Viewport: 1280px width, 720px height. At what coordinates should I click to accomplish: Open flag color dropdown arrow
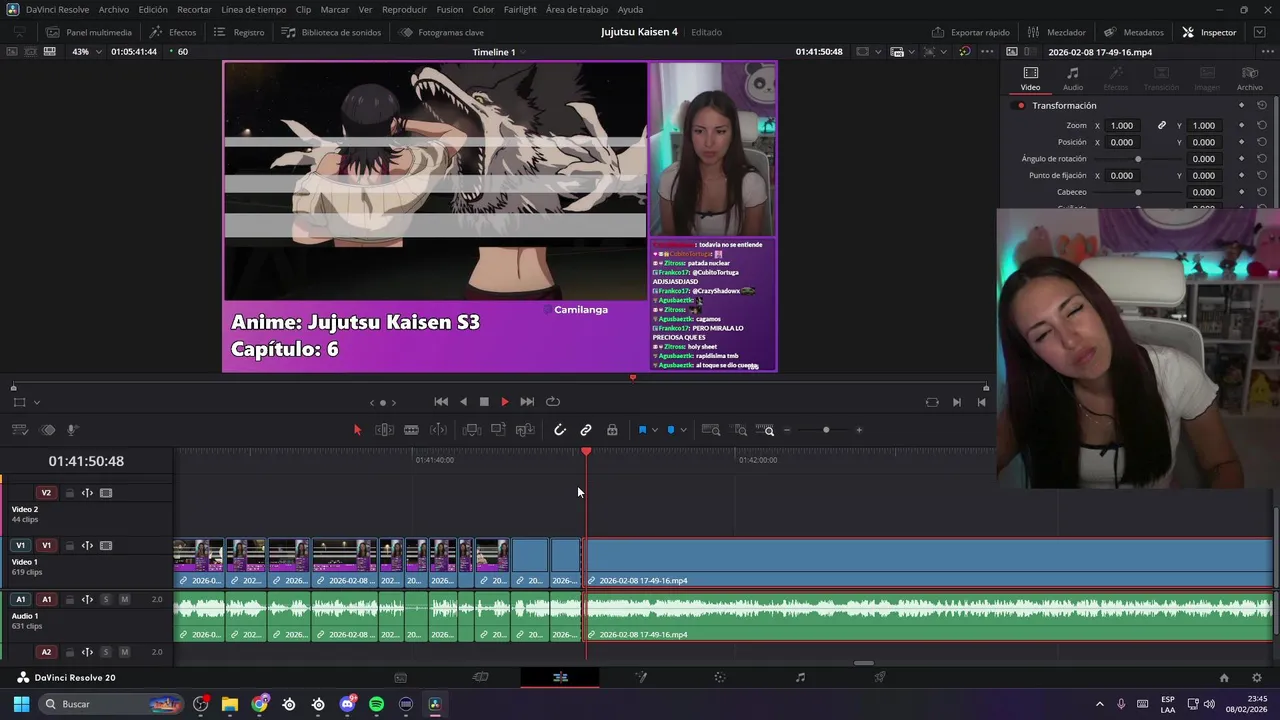[655, 430]
